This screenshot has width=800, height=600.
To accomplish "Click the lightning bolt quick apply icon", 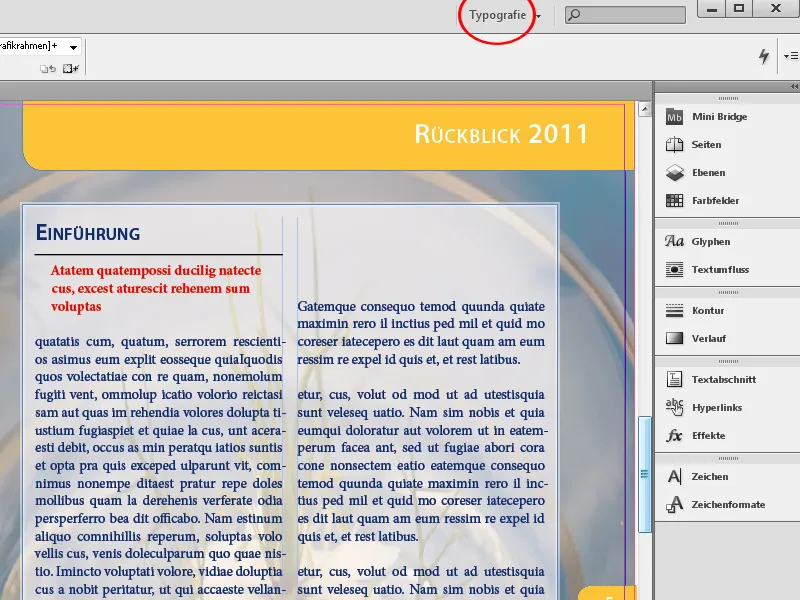I will [x=763, y=56].
